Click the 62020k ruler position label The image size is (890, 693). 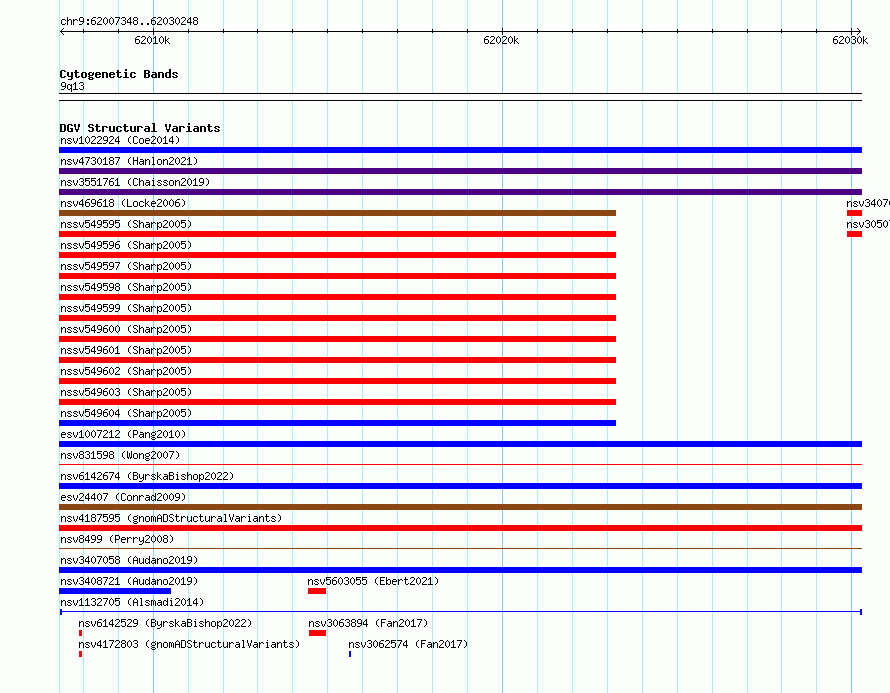click(501, 40)
